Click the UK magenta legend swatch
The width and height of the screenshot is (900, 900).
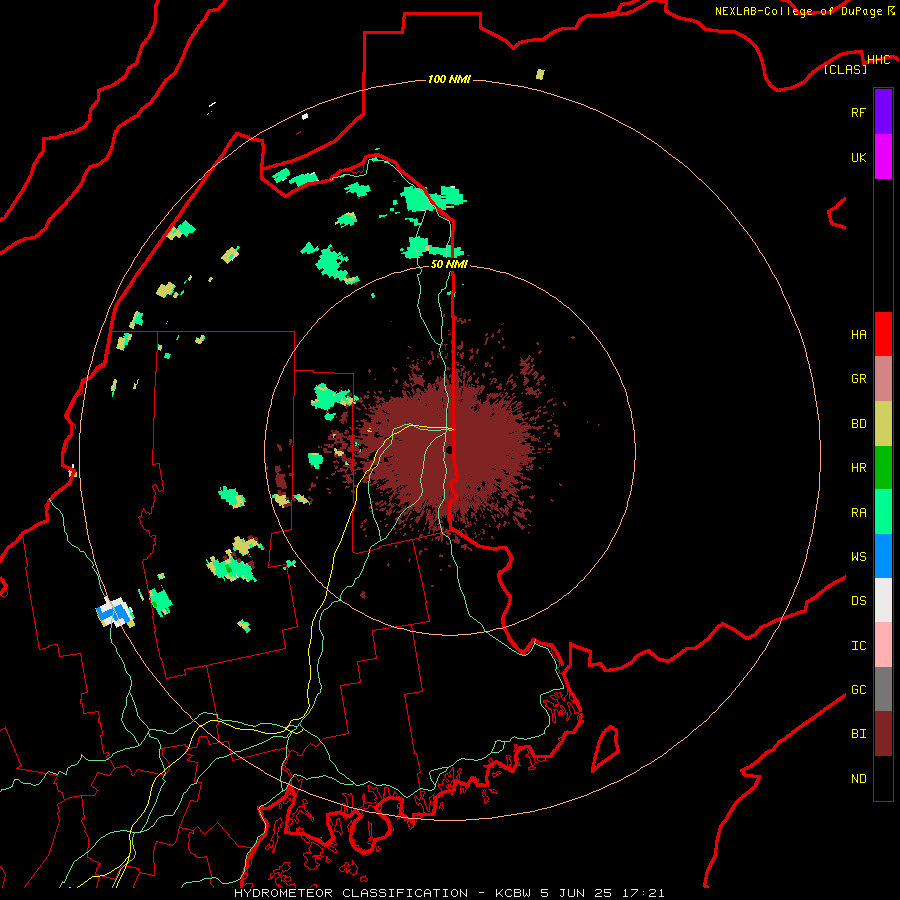click(883, 157)
